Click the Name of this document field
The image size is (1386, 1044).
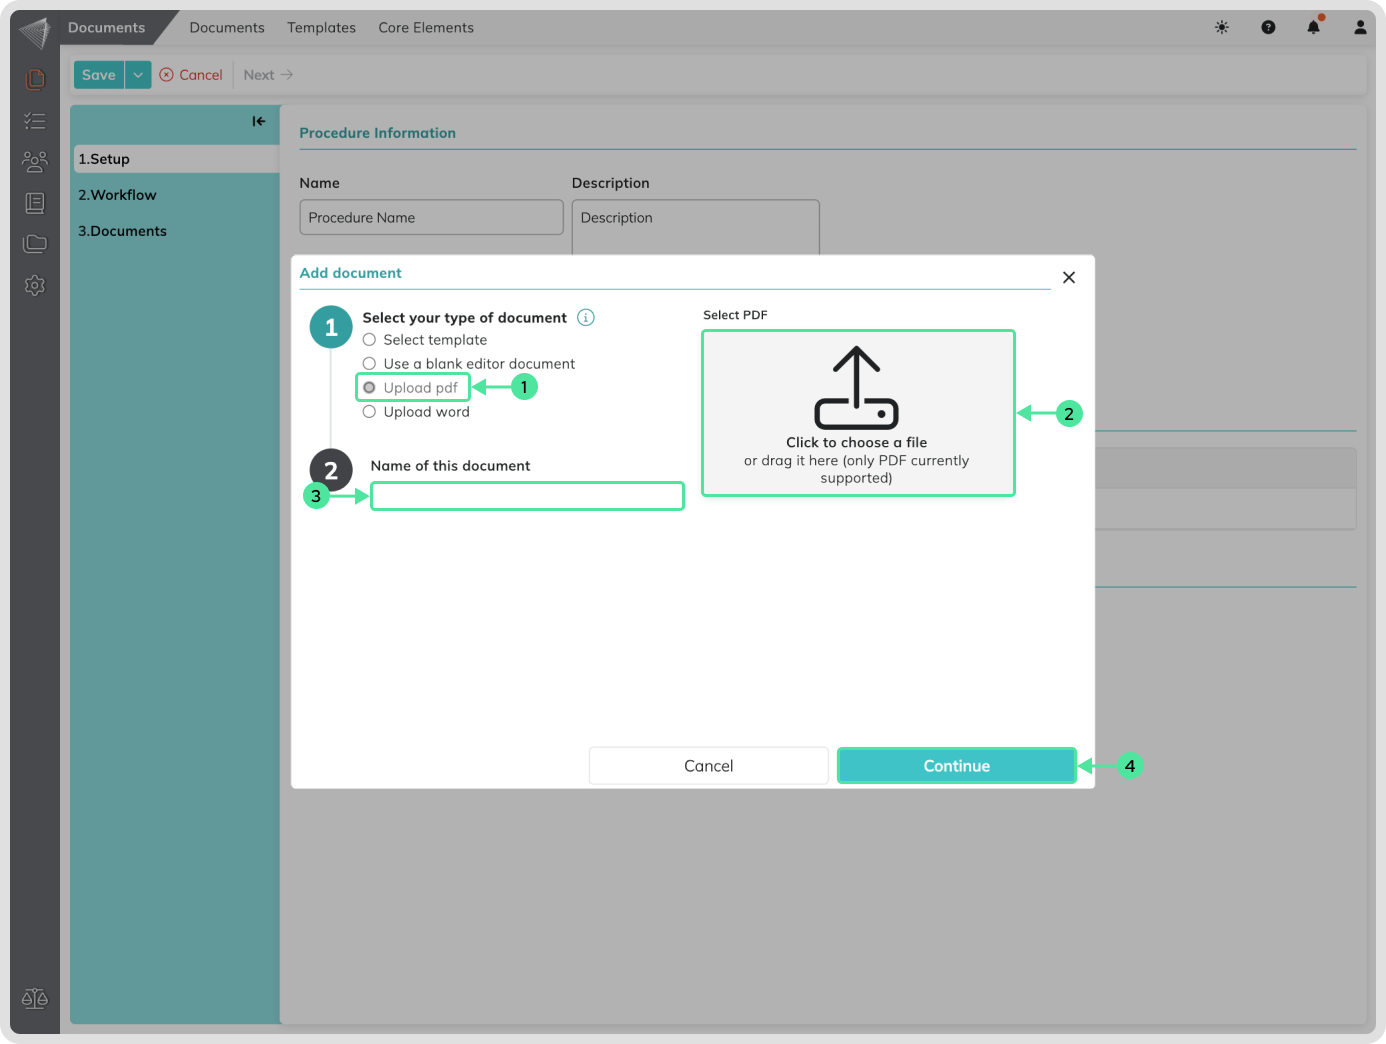(527, 496)
